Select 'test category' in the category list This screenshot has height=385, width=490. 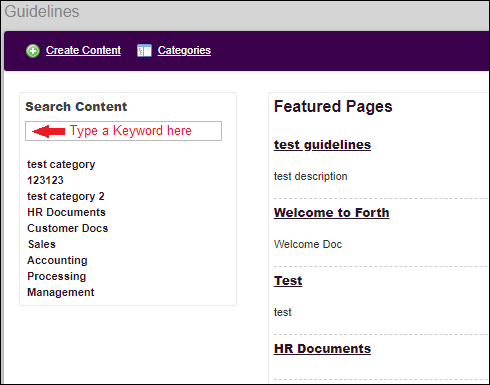click(61, 164)
